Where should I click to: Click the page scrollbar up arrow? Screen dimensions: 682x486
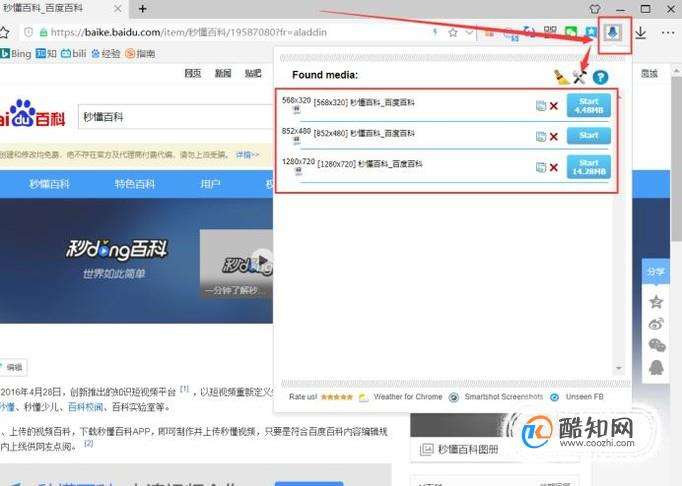point(676,71)
